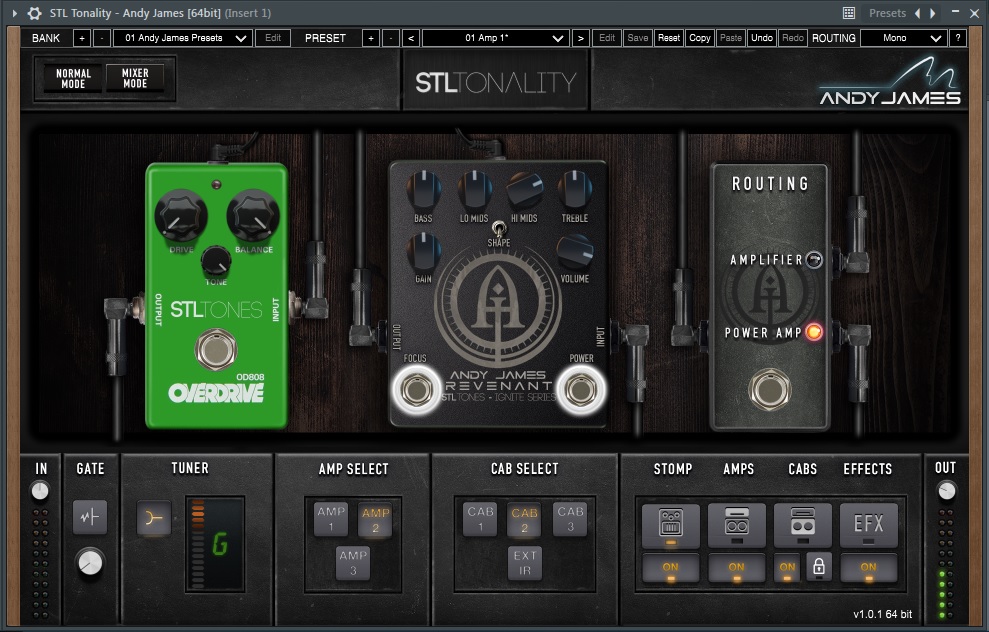Select CAB 2
This screenshot has width=989, height=632.
tap(524, 520)
